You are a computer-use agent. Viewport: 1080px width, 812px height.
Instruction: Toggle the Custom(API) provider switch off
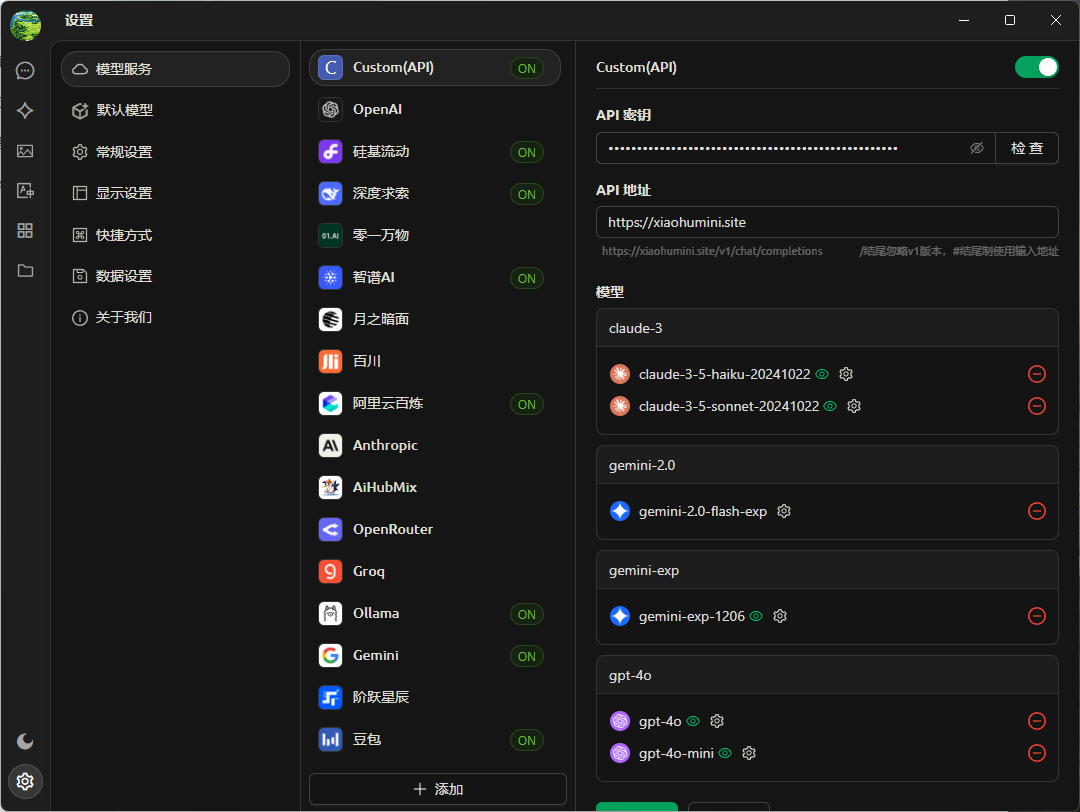[x=1036, y=67]
